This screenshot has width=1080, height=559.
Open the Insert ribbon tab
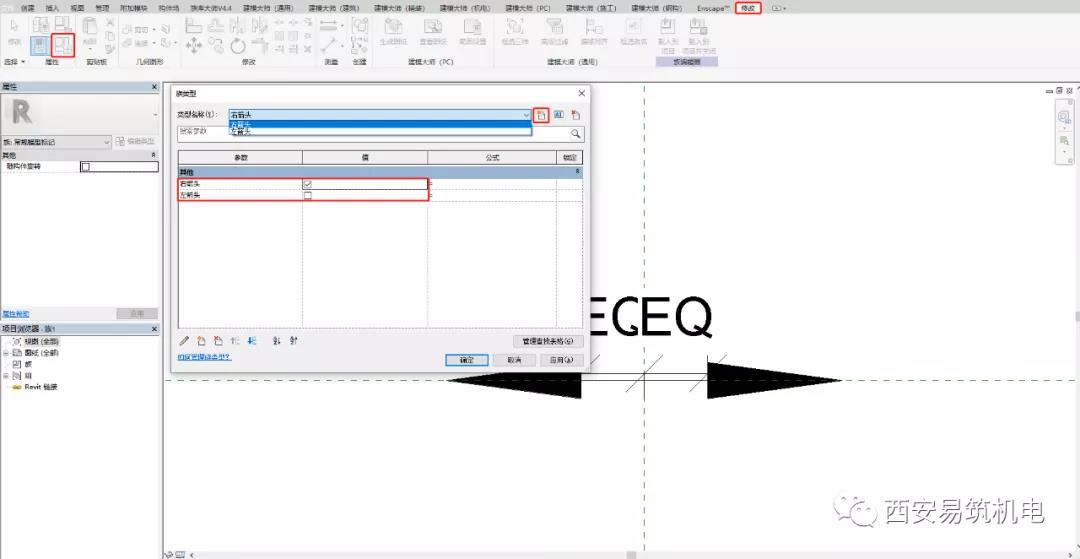(52, 8)
